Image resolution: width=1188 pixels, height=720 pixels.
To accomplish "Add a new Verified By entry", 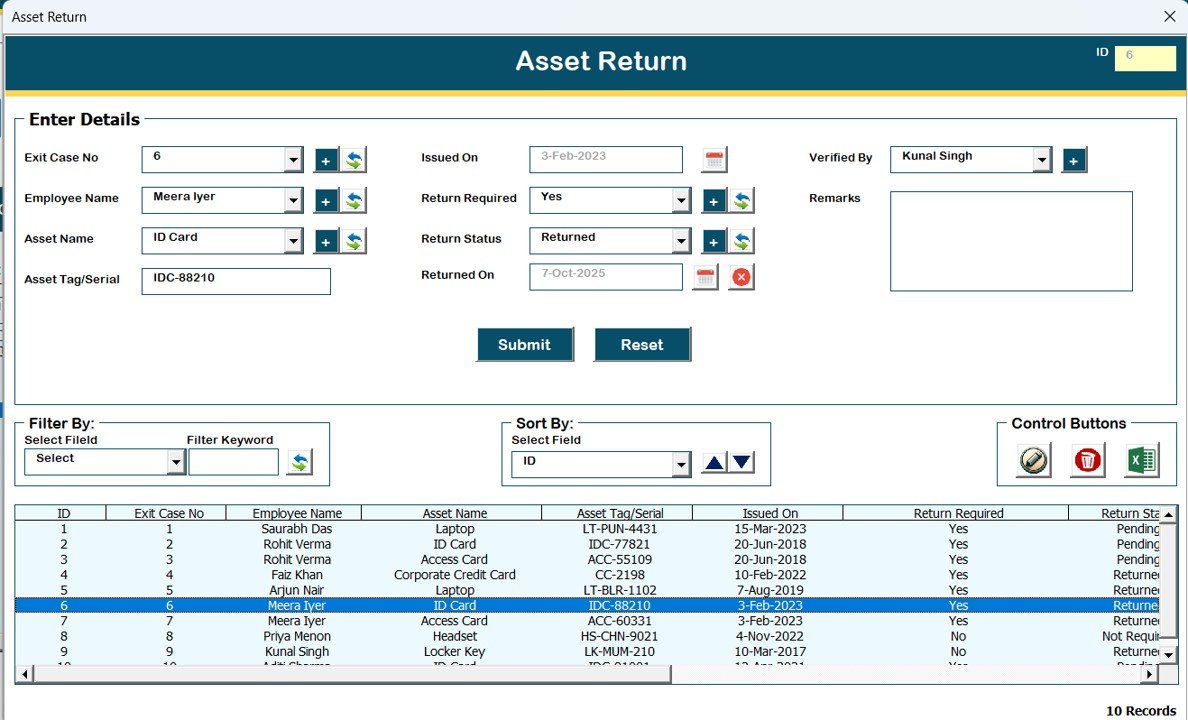I will (1074, 159).
